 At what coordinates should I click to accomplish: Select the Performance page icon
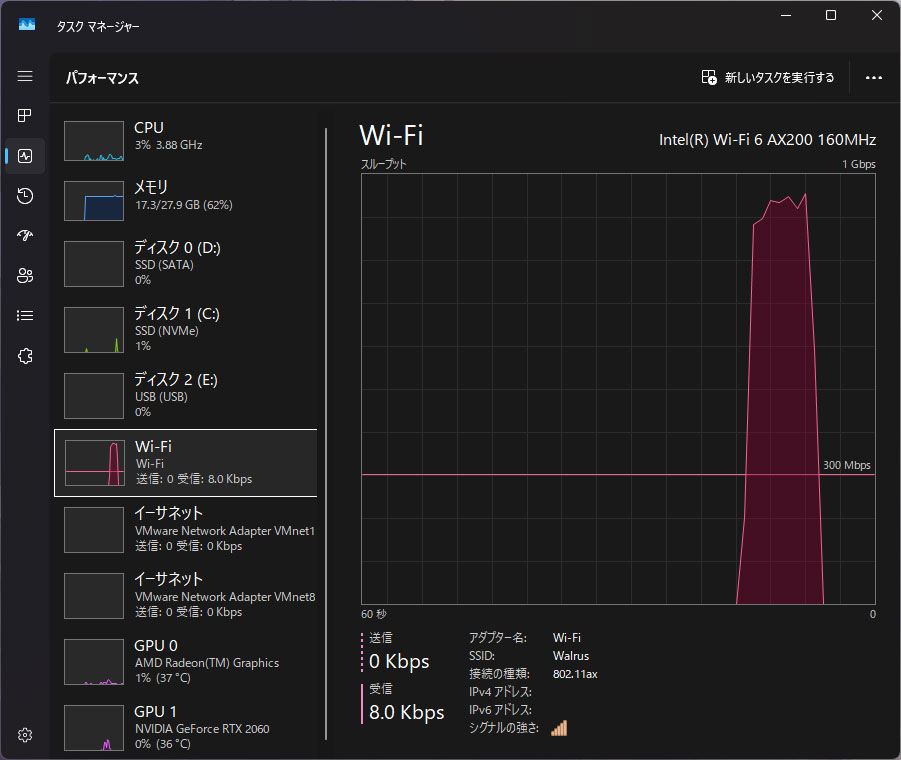[x=25, y=156]
